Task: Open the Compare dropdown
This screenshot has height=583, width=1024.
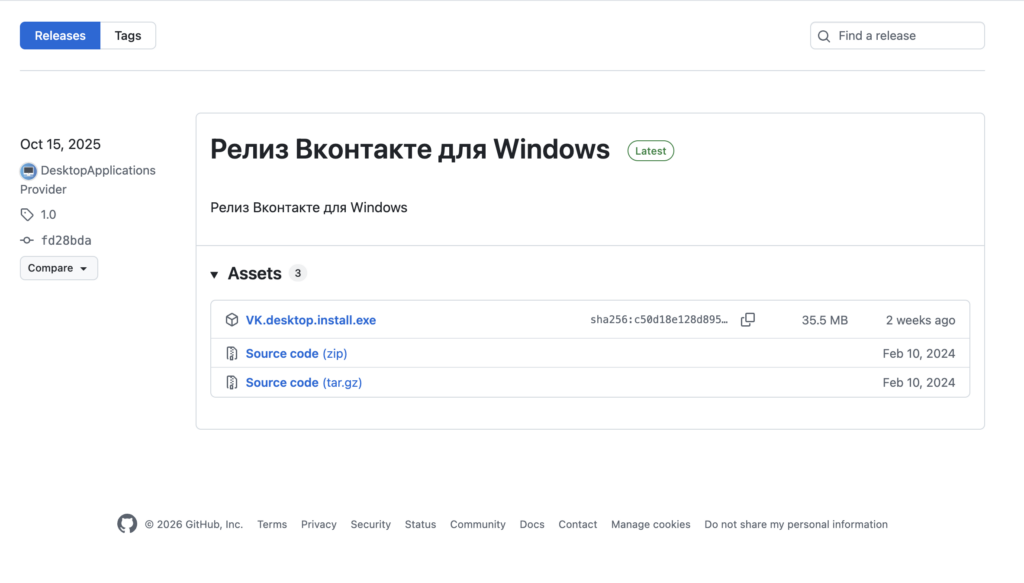Action: pyautogui.click(x=59, y=268)
